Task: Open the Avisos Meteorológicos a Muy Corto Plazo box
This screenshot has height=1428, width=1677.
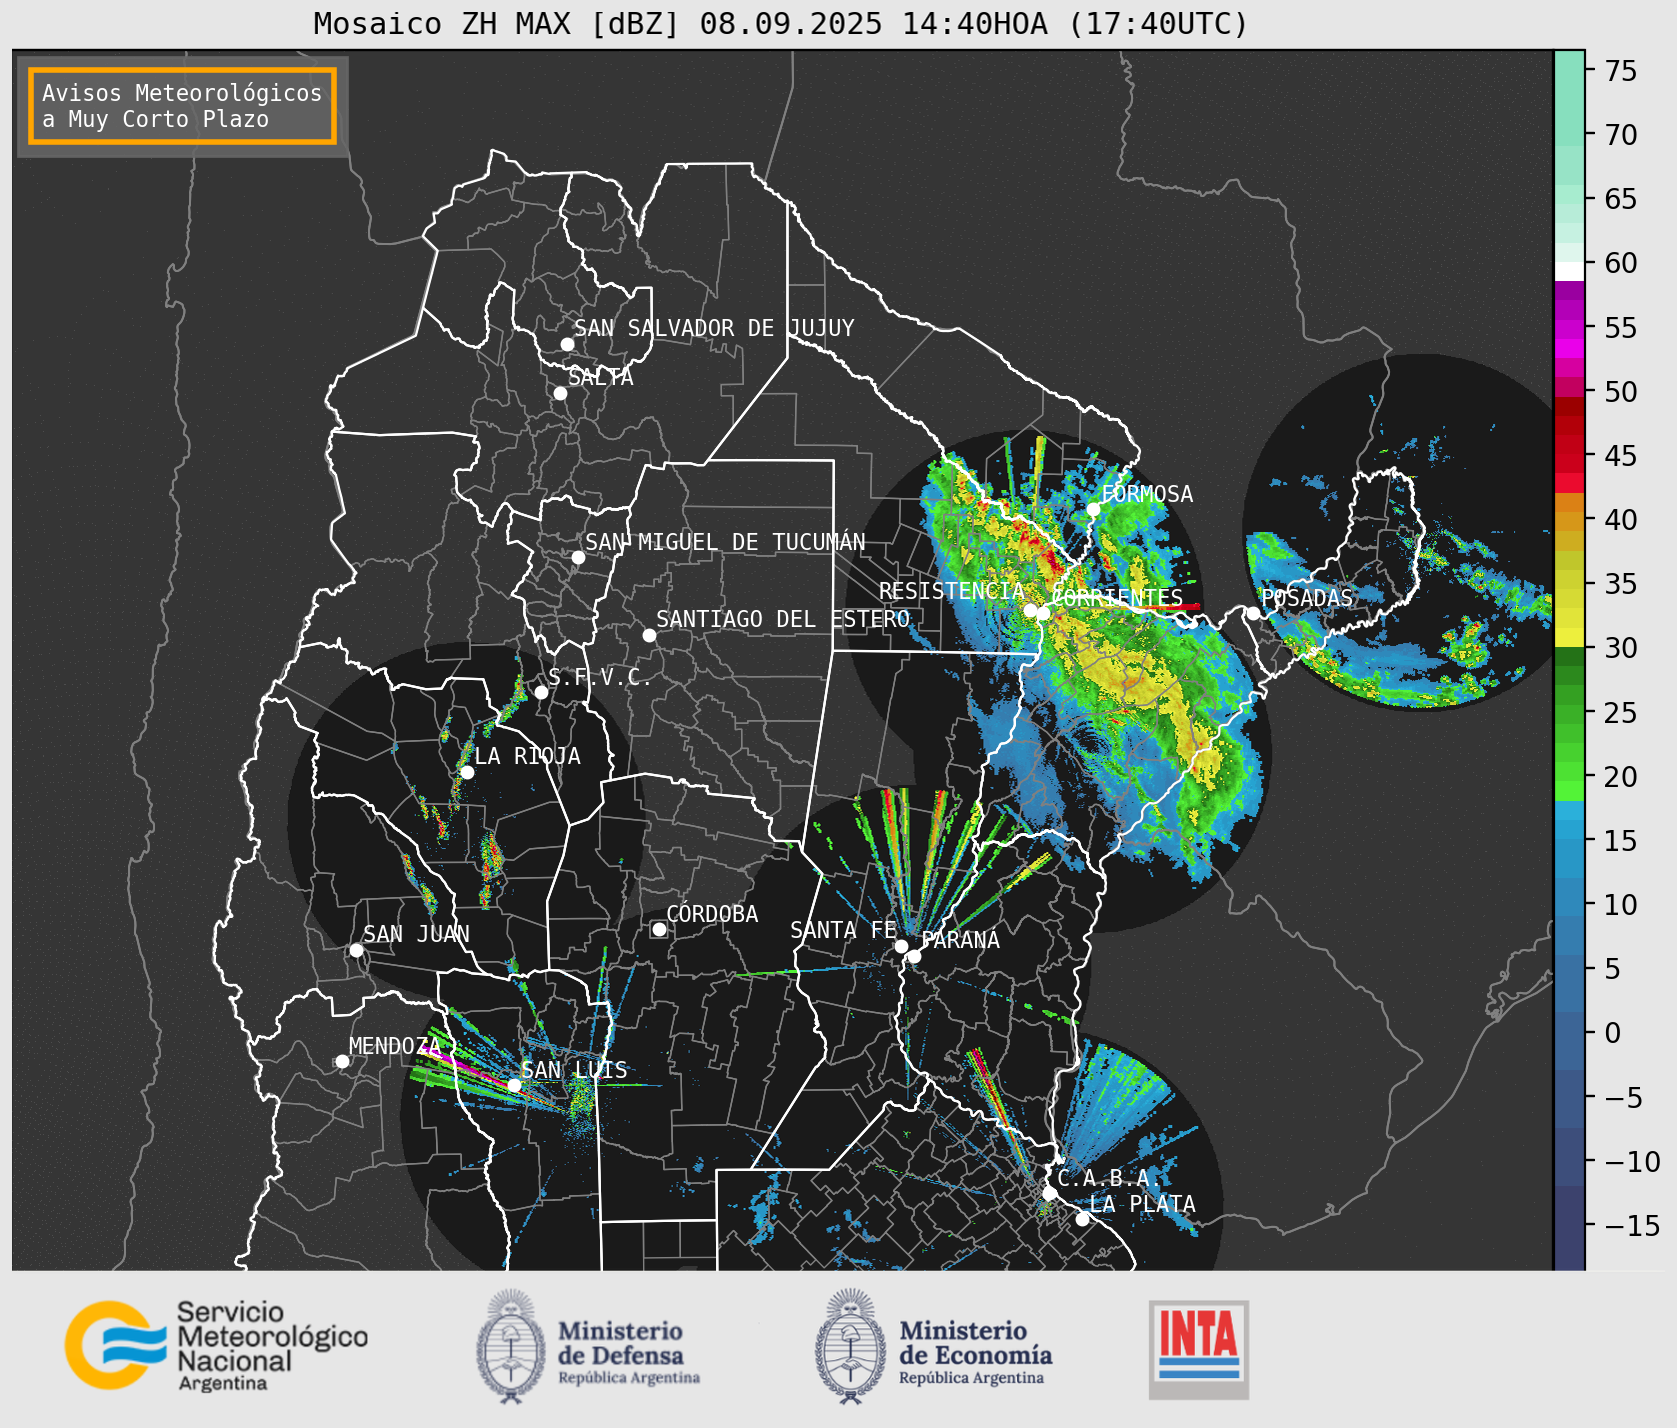Action: point(182,106)
